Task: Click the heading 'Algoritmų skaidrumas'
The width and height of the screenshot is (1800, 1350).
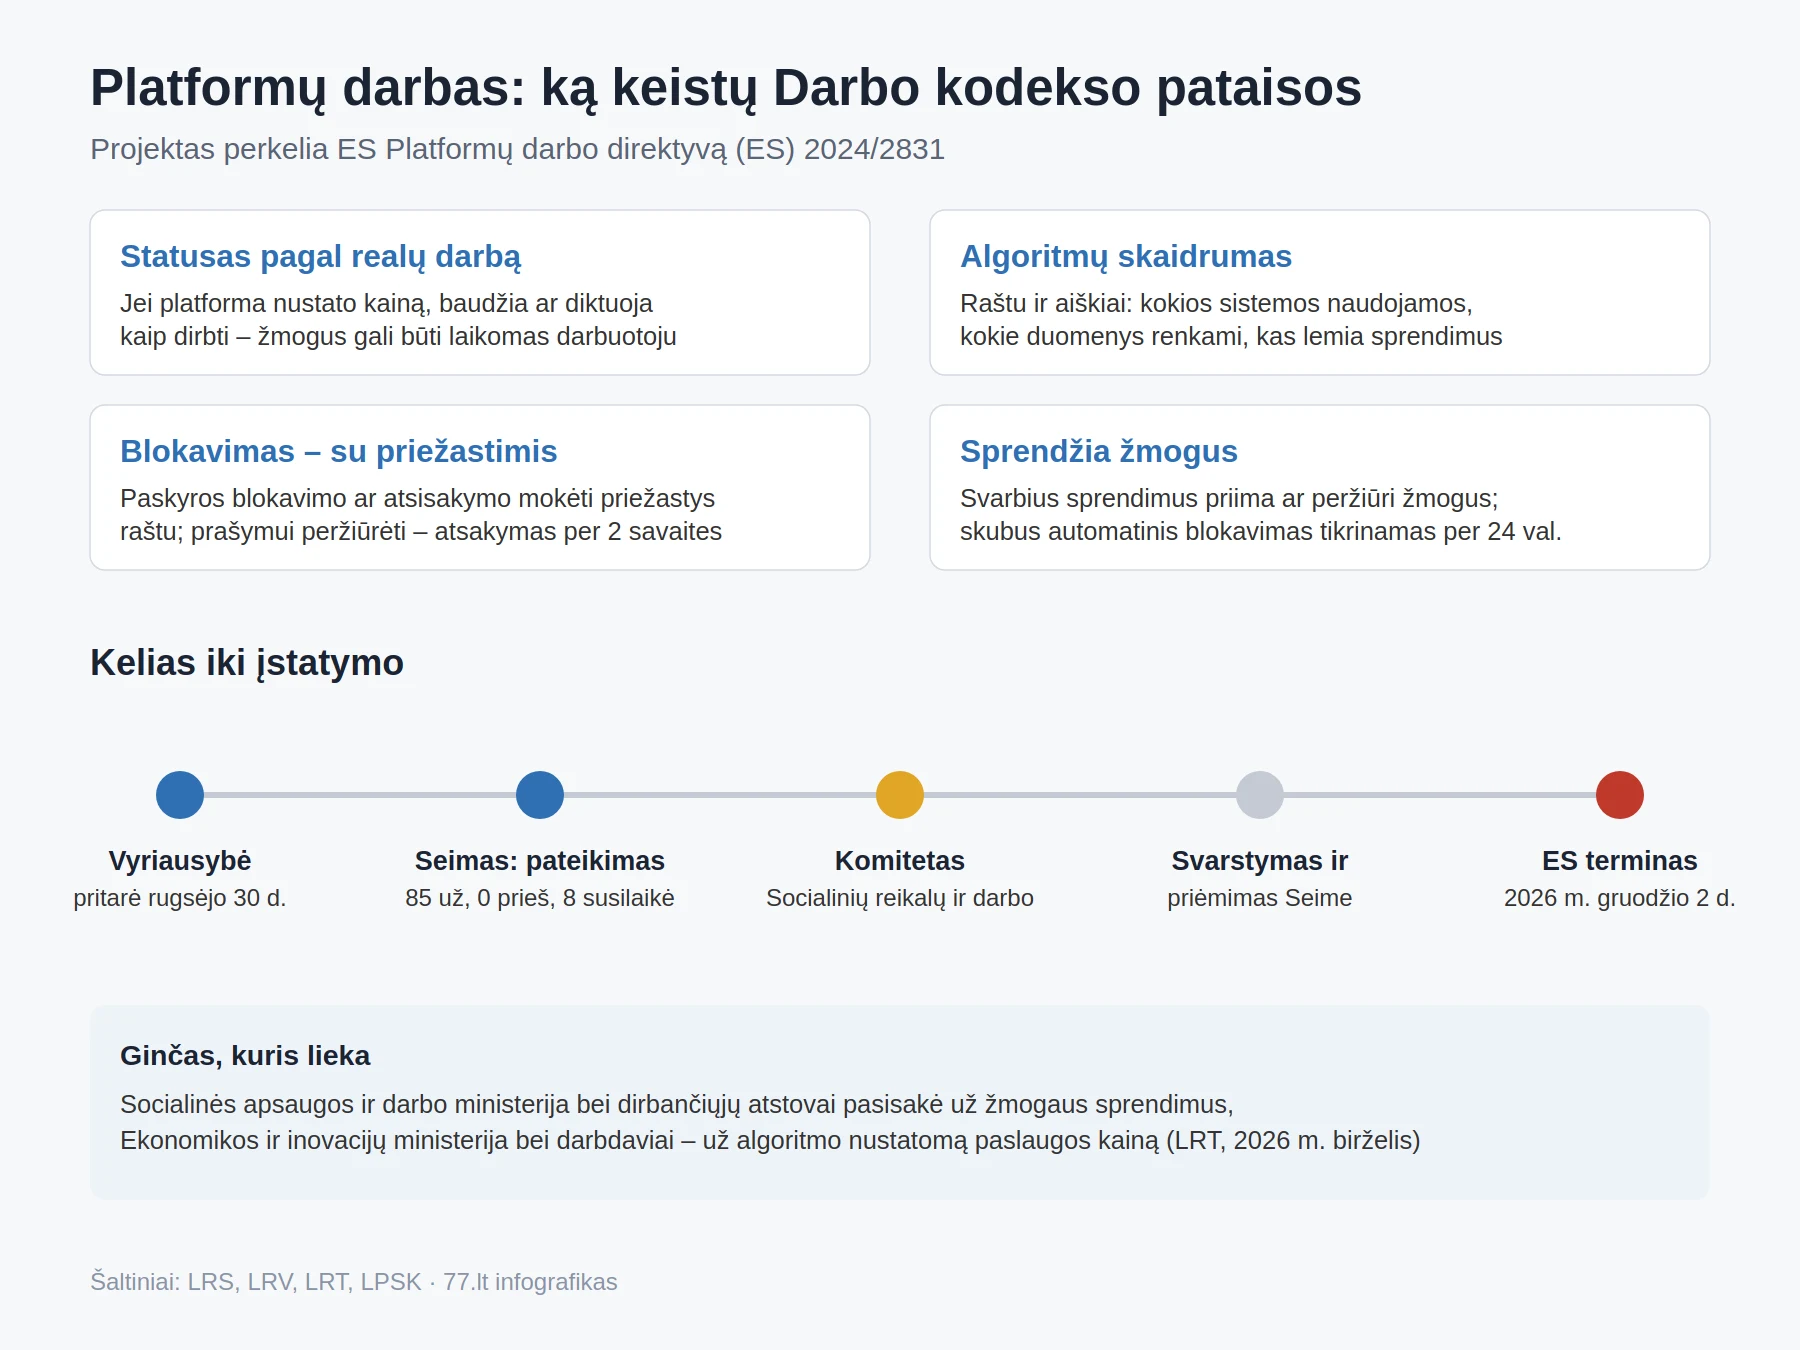Action: (x=1126, y=257)
